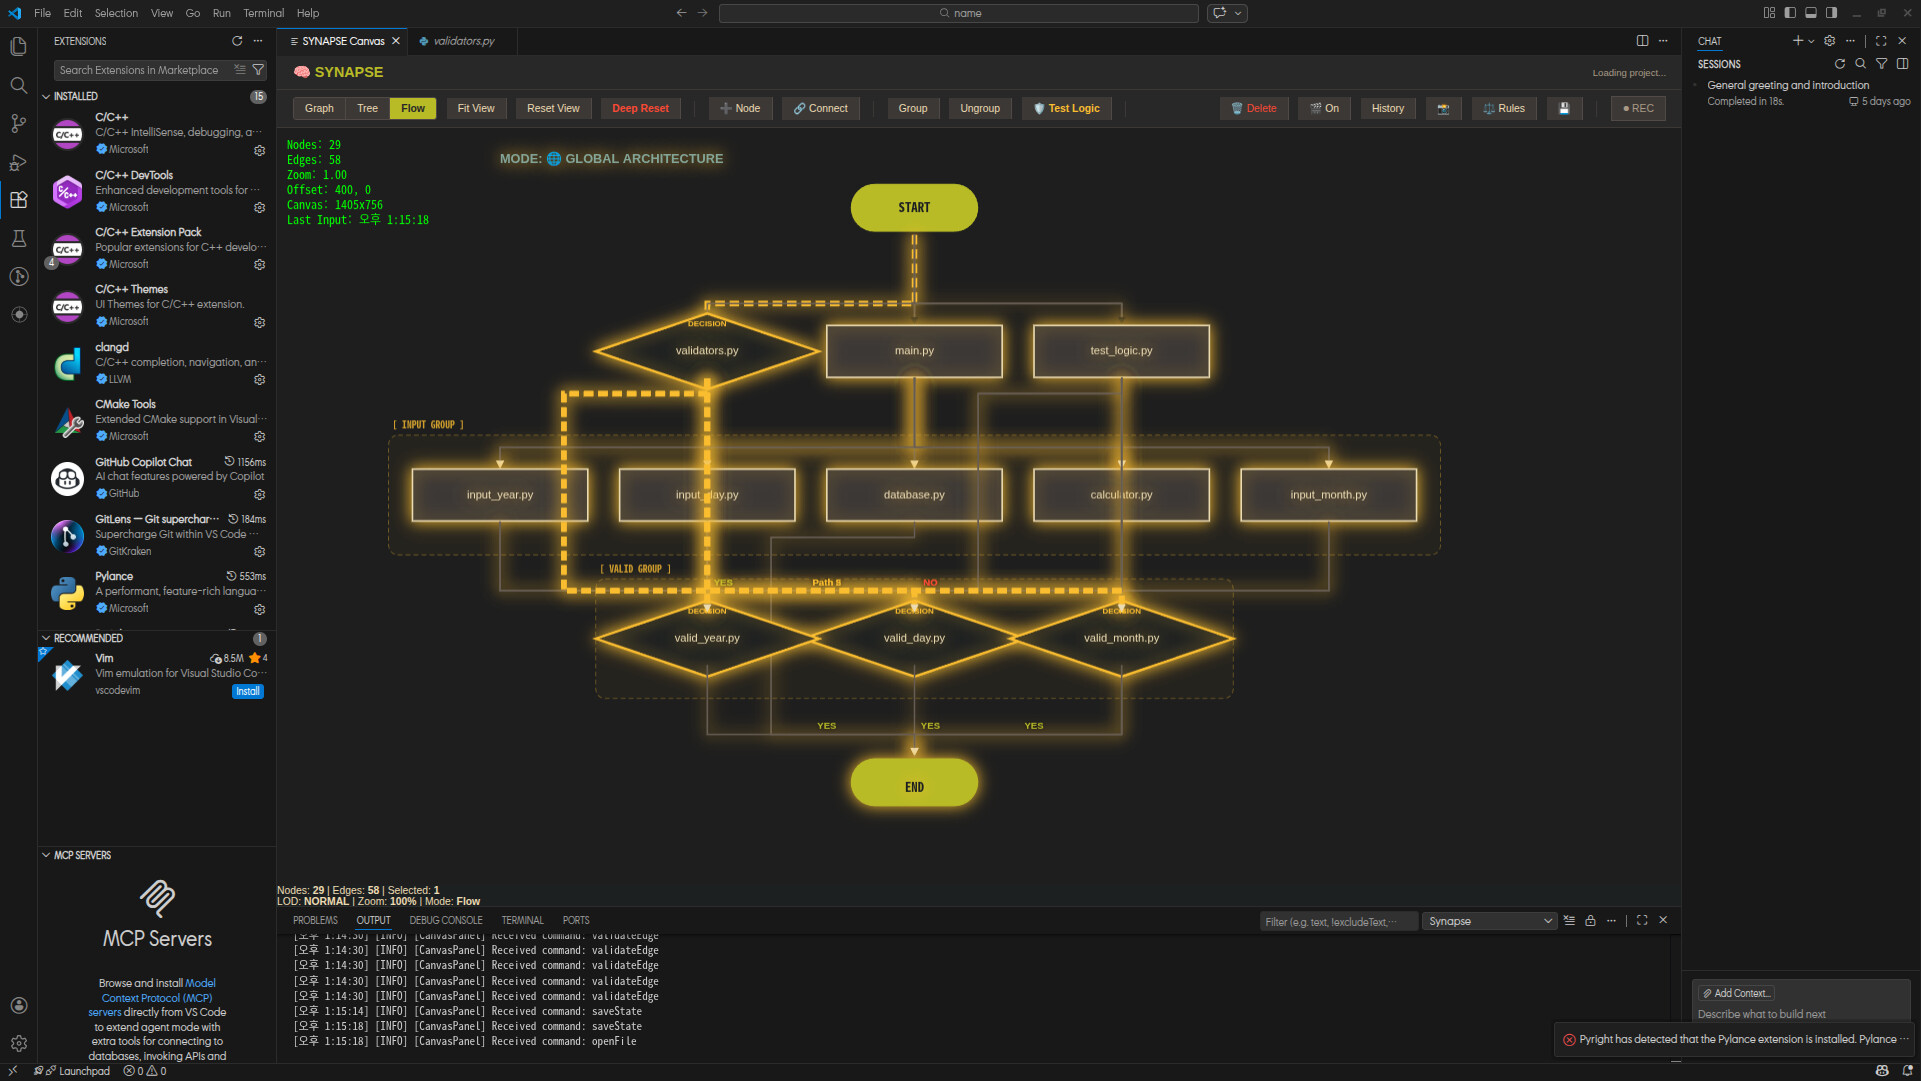Screen dimensions: 1921x1081
Task: Open manage gear for GitLens extension
Action: (259, 551)
